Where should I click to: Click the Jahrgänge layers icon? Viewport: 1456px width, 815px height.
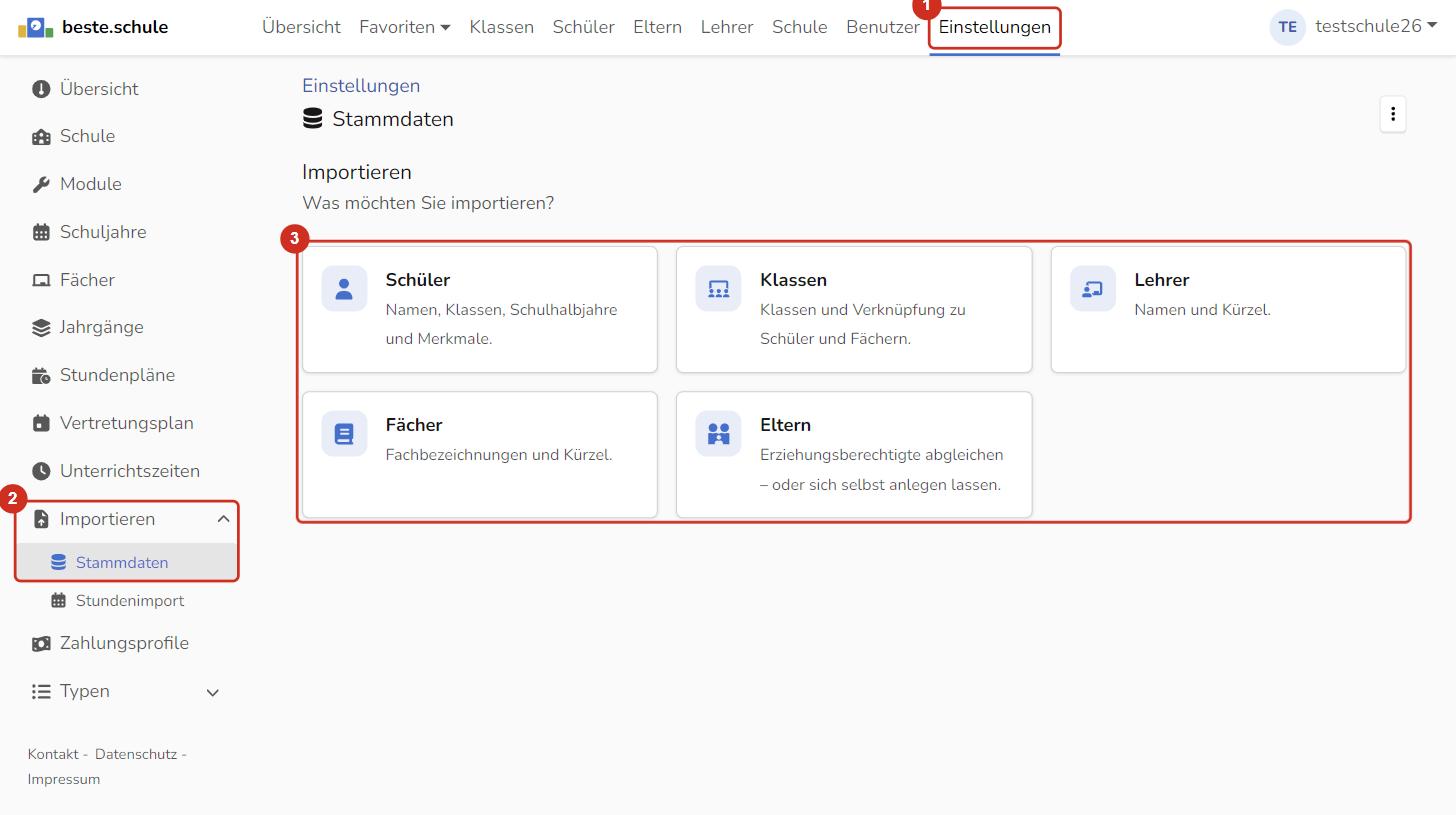pyautogui.click(x=41, y=328)
